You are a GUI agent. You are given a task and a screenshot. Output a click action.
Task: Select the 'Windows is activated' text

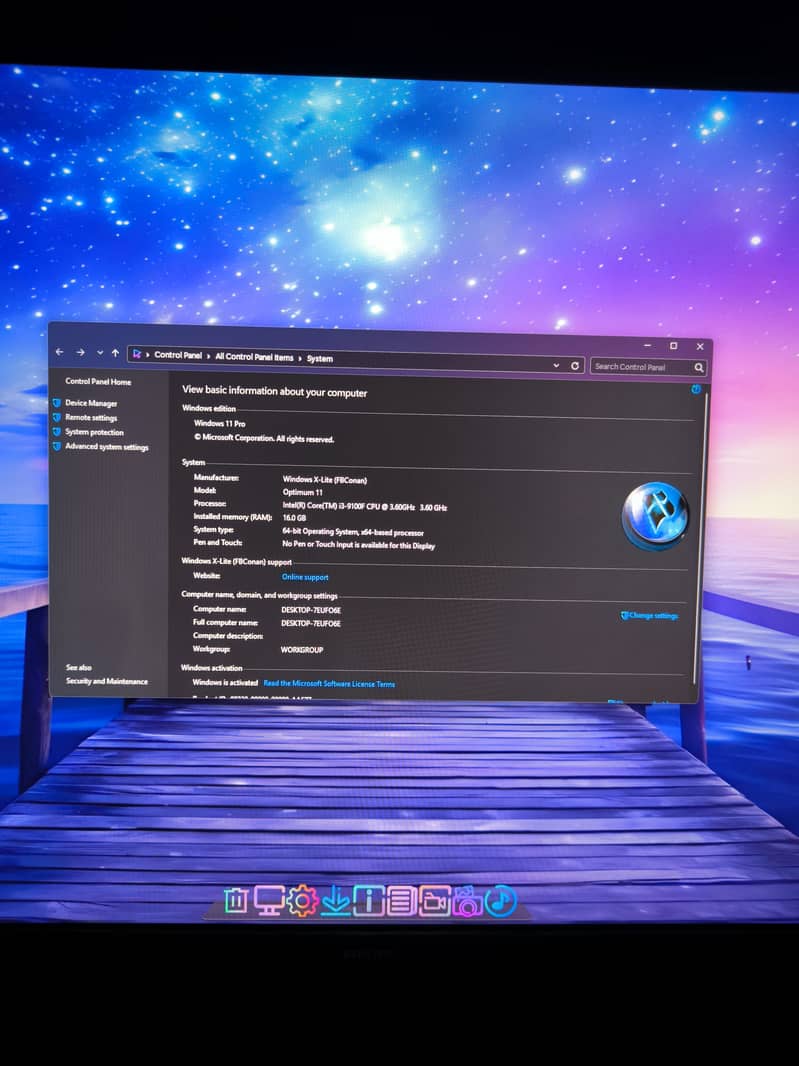pos(225,682)
